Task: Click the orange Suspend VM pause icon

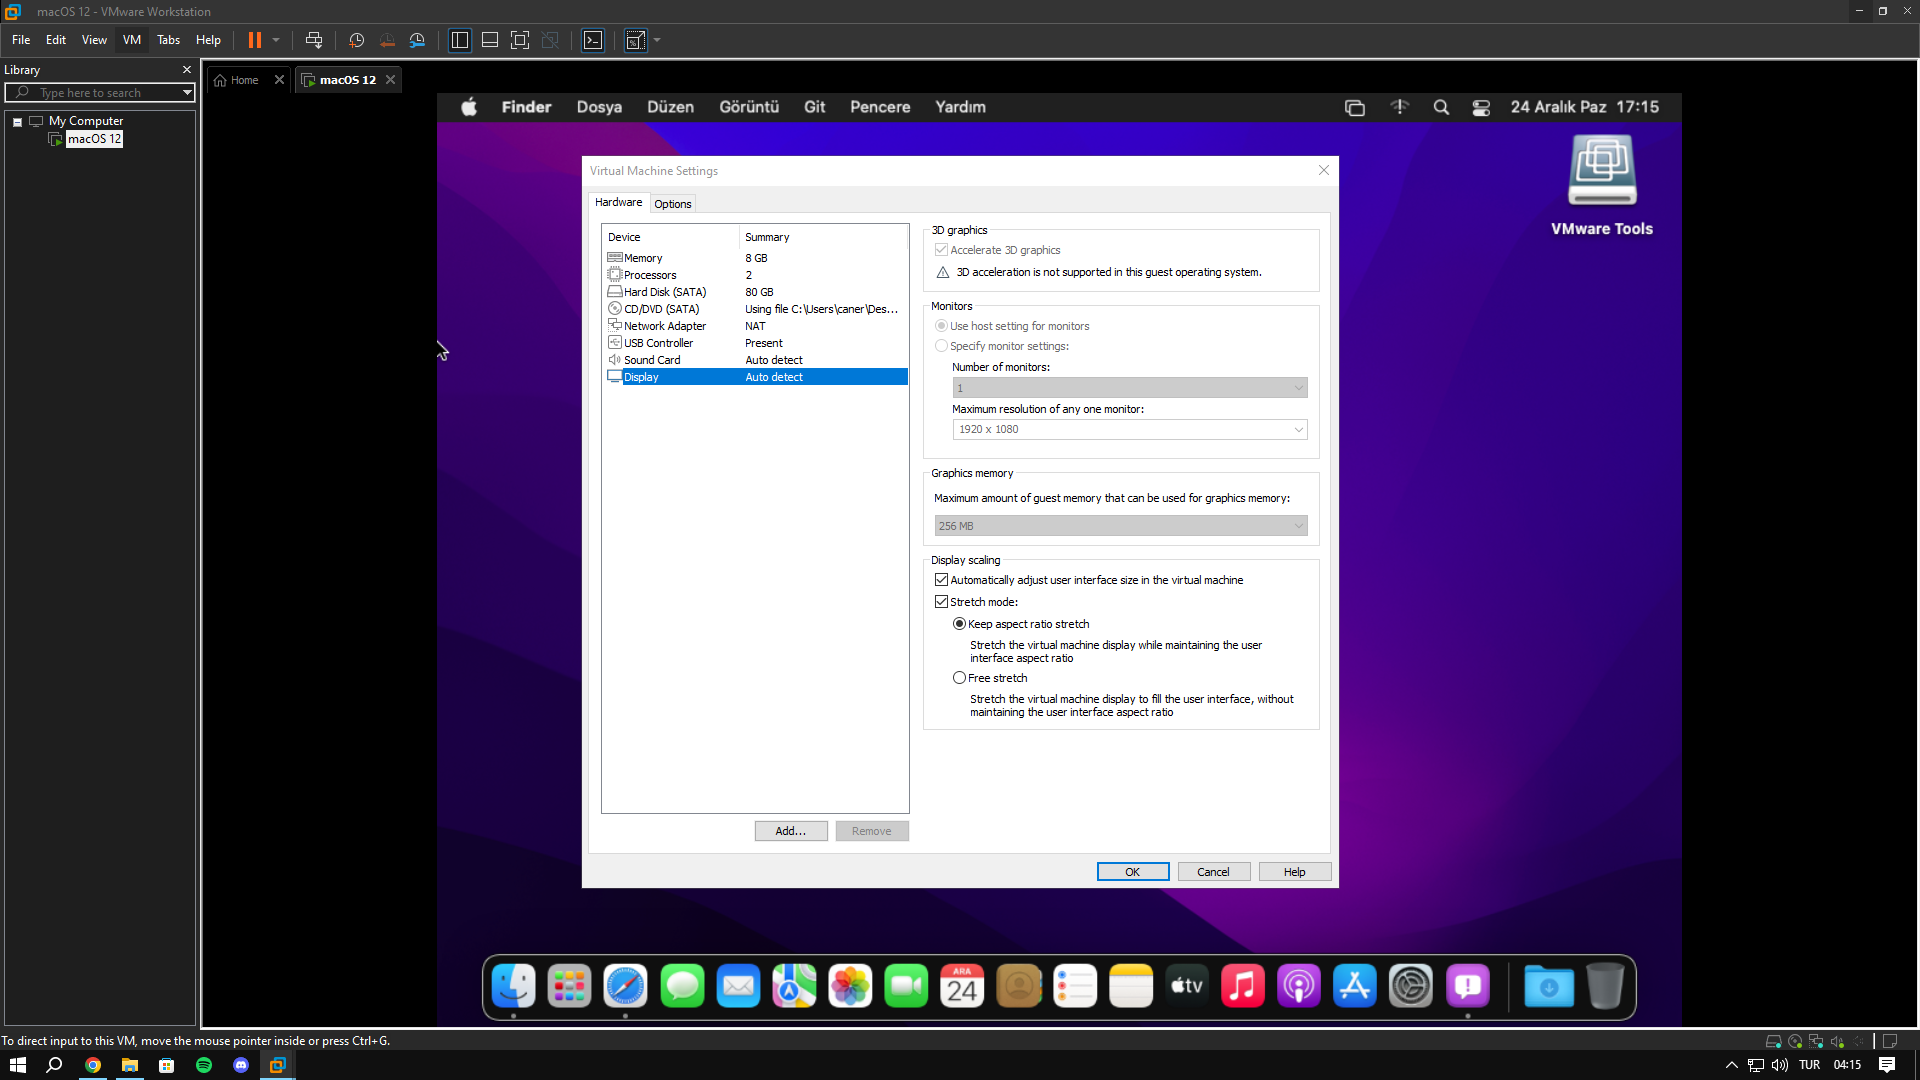Action: tap(255, 40)
